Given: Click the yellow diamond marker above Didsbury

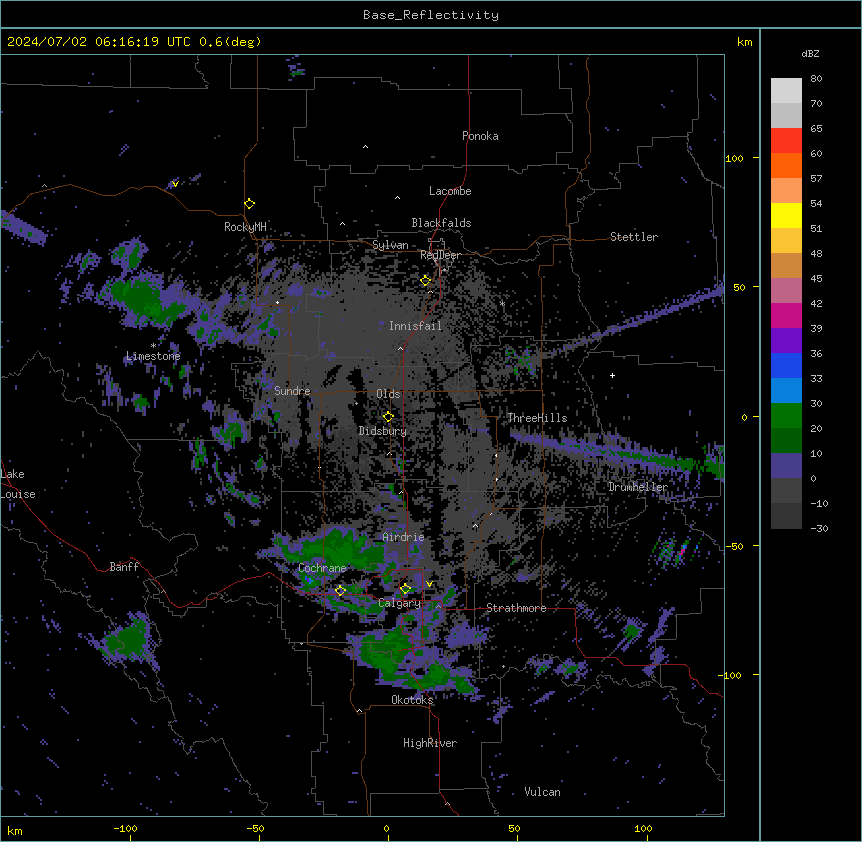Looking at the screenshot, I should (x=388, y=417).
